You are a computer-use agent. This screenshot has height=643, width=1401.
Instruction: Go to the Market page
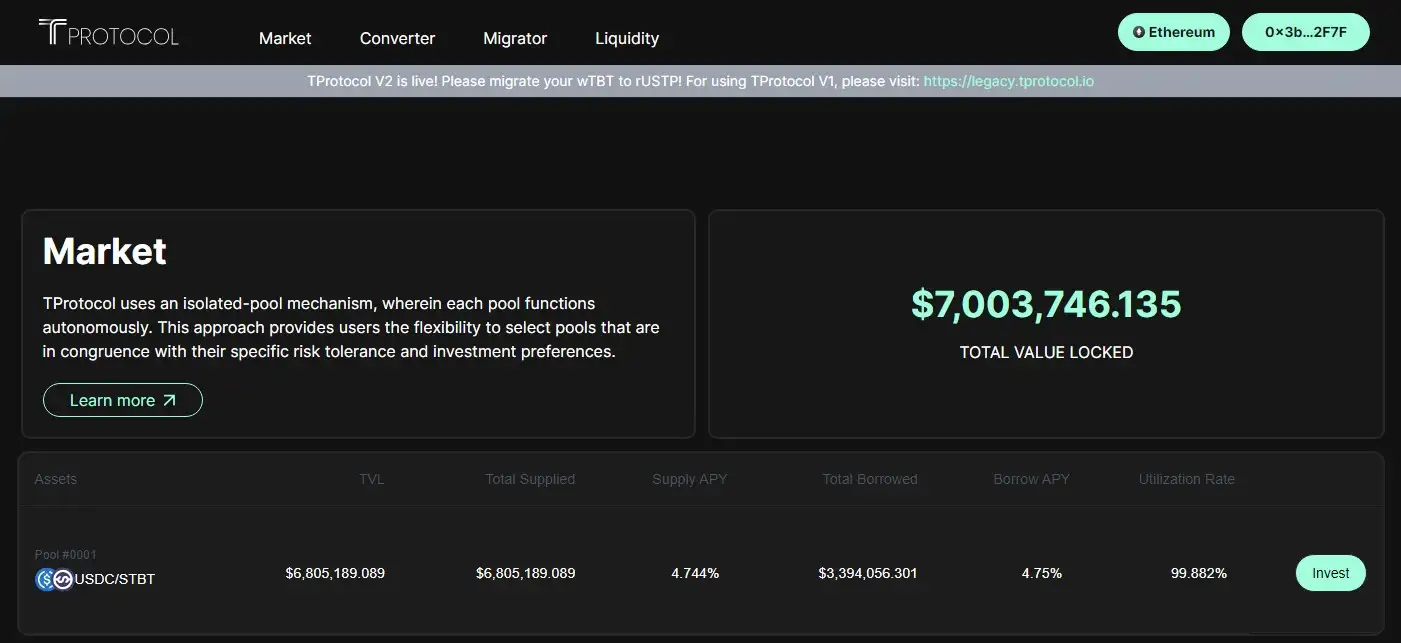pos(285,38)
